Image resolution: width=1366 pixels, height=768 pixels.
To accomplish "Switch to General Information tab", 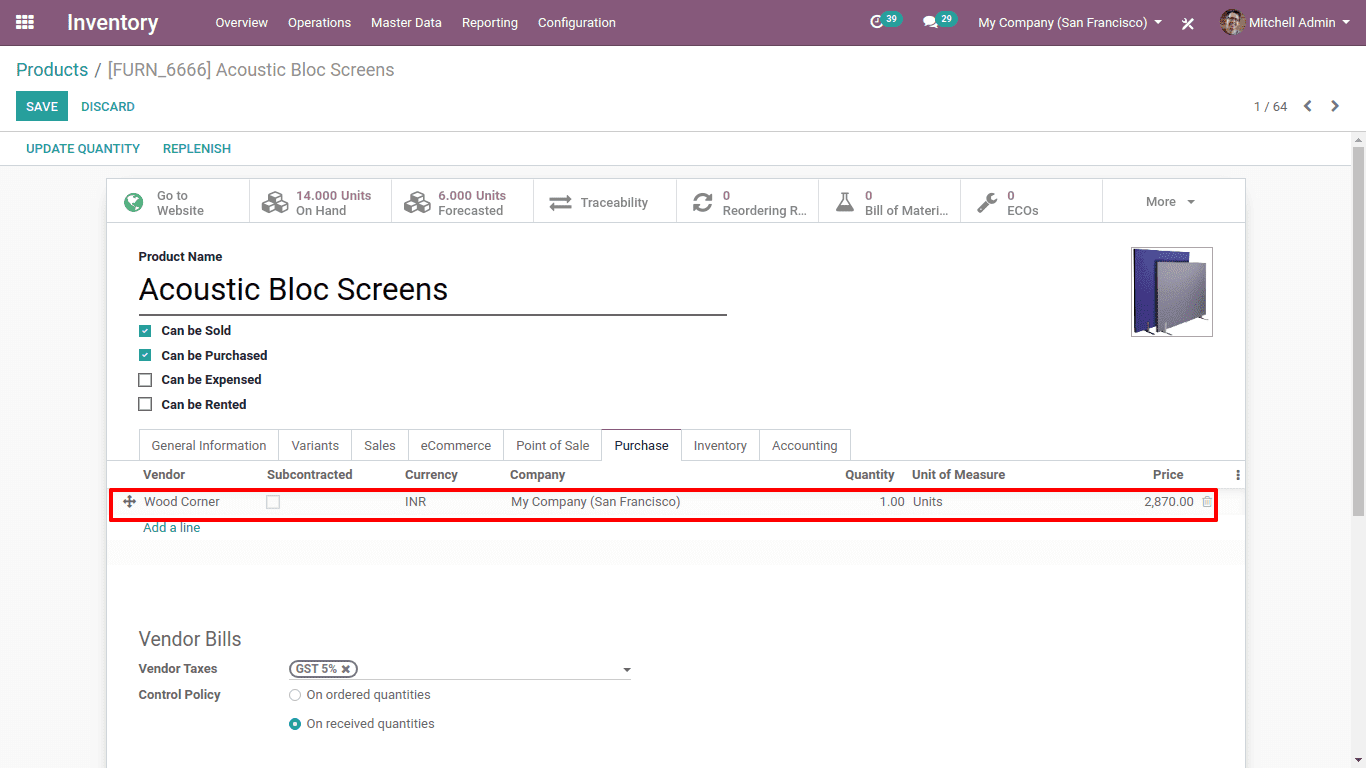I will pos(209,445).
